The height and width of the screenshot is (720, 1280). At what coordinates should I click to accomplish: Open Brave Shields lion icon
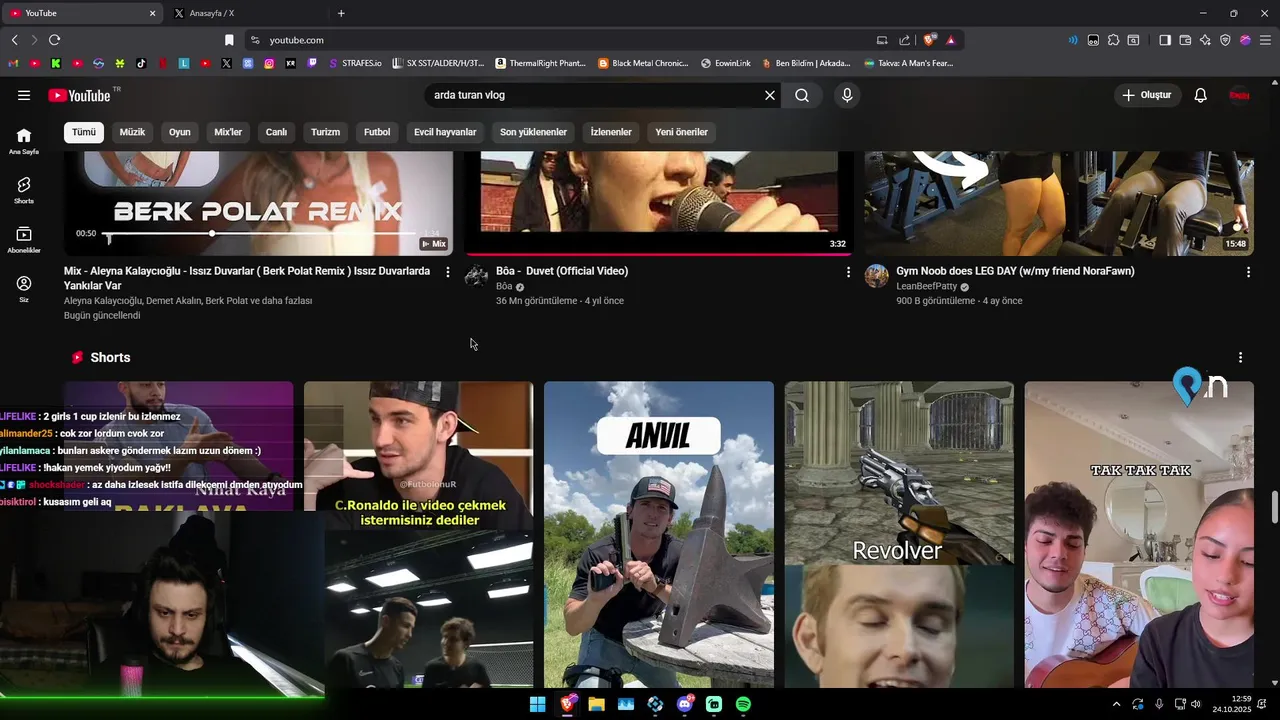[929, 40]
